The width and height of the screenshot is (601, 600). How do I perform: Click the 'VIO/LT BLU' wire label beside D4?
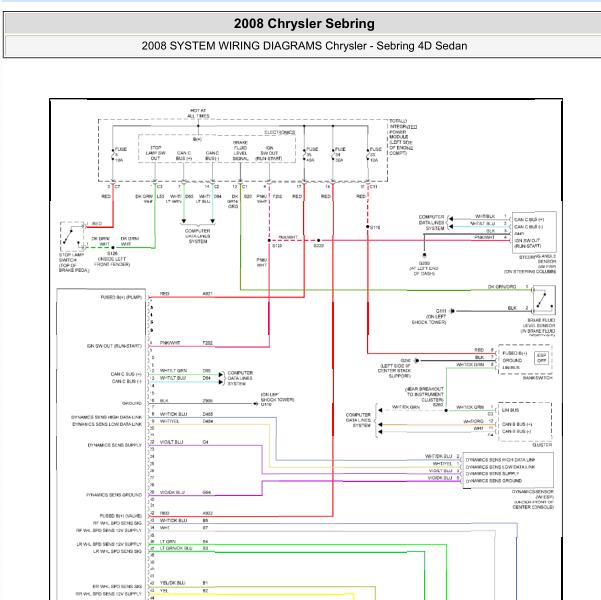(171, 442)
